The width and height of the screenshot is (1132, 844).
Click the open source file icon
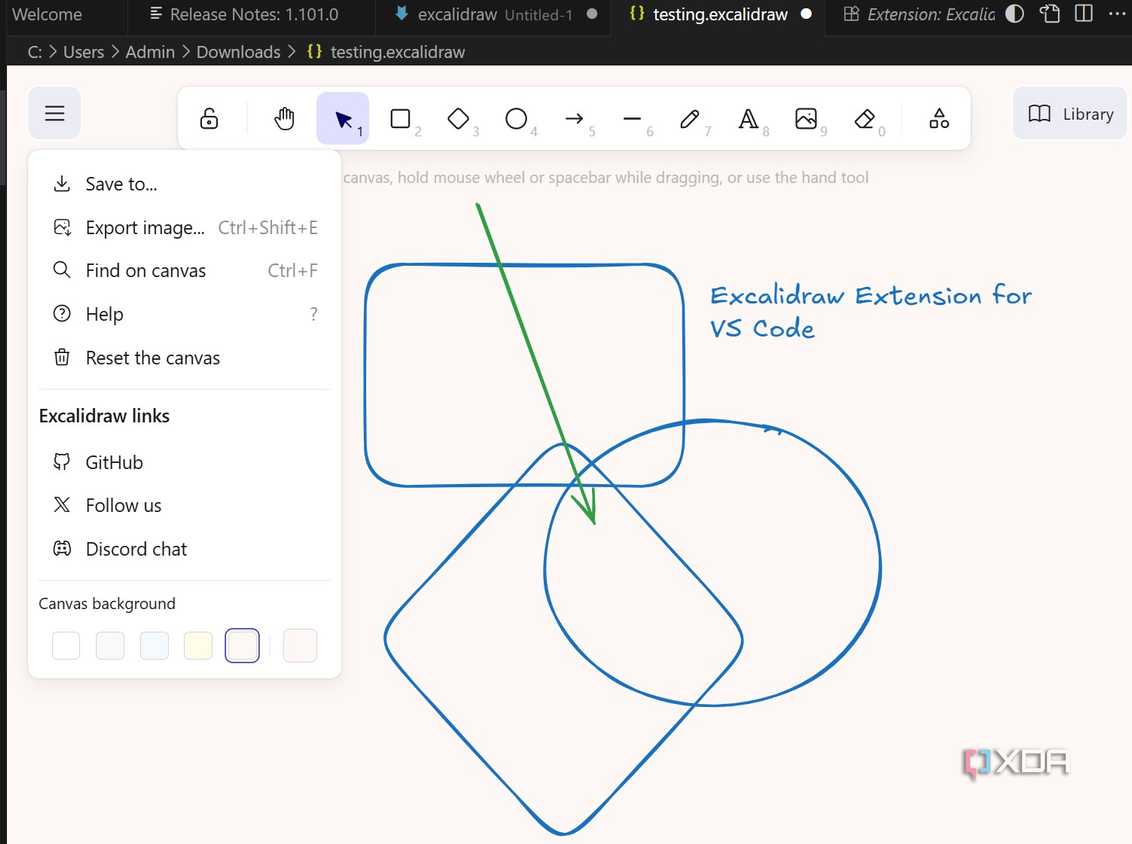point(1050,14)
